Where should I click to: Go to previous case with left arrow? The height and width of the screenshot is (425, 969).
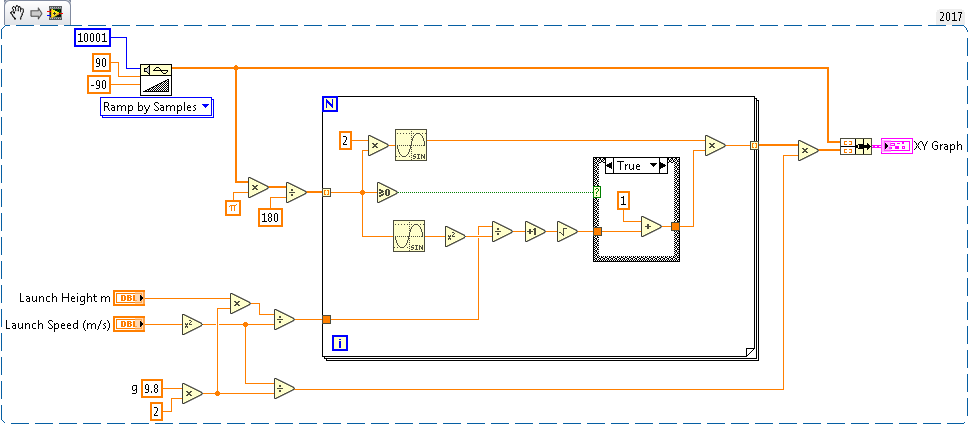coord(609,166)
